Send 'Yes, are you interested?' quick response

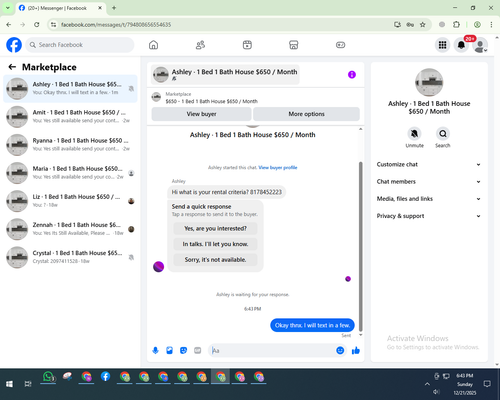[x=215, y=228]
